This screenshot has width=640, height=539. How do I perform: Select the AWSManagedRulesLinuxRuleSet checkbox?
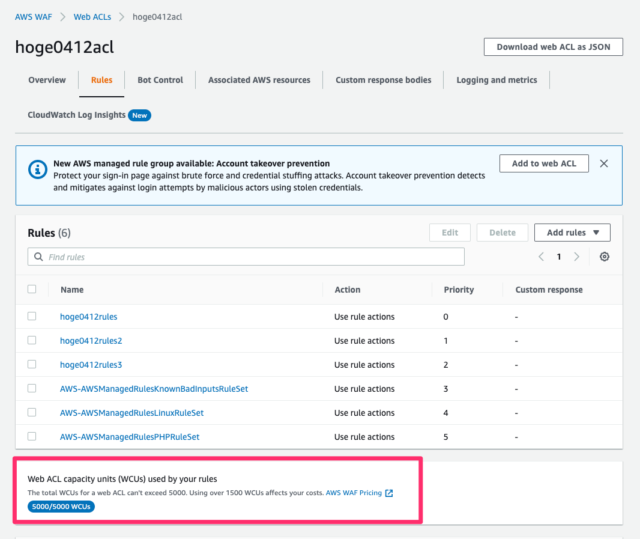(x=32, y=413)
